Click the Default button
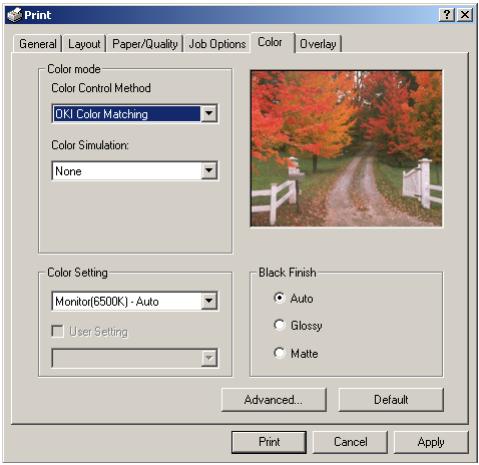Image resolution: width=479 pixels, height=465 pixels. pyautogui.click(x=391, y=400)
